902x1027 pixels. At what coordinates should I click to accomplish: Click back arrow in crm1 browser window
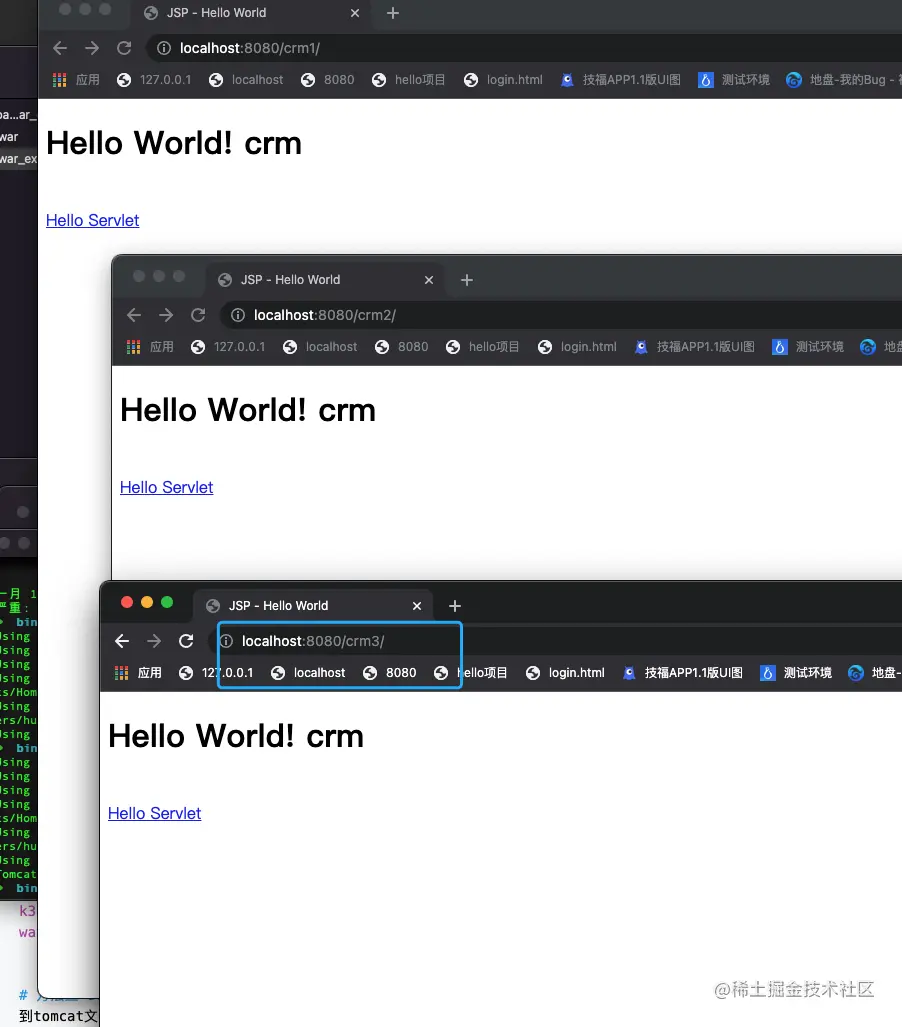click(60, 48)
